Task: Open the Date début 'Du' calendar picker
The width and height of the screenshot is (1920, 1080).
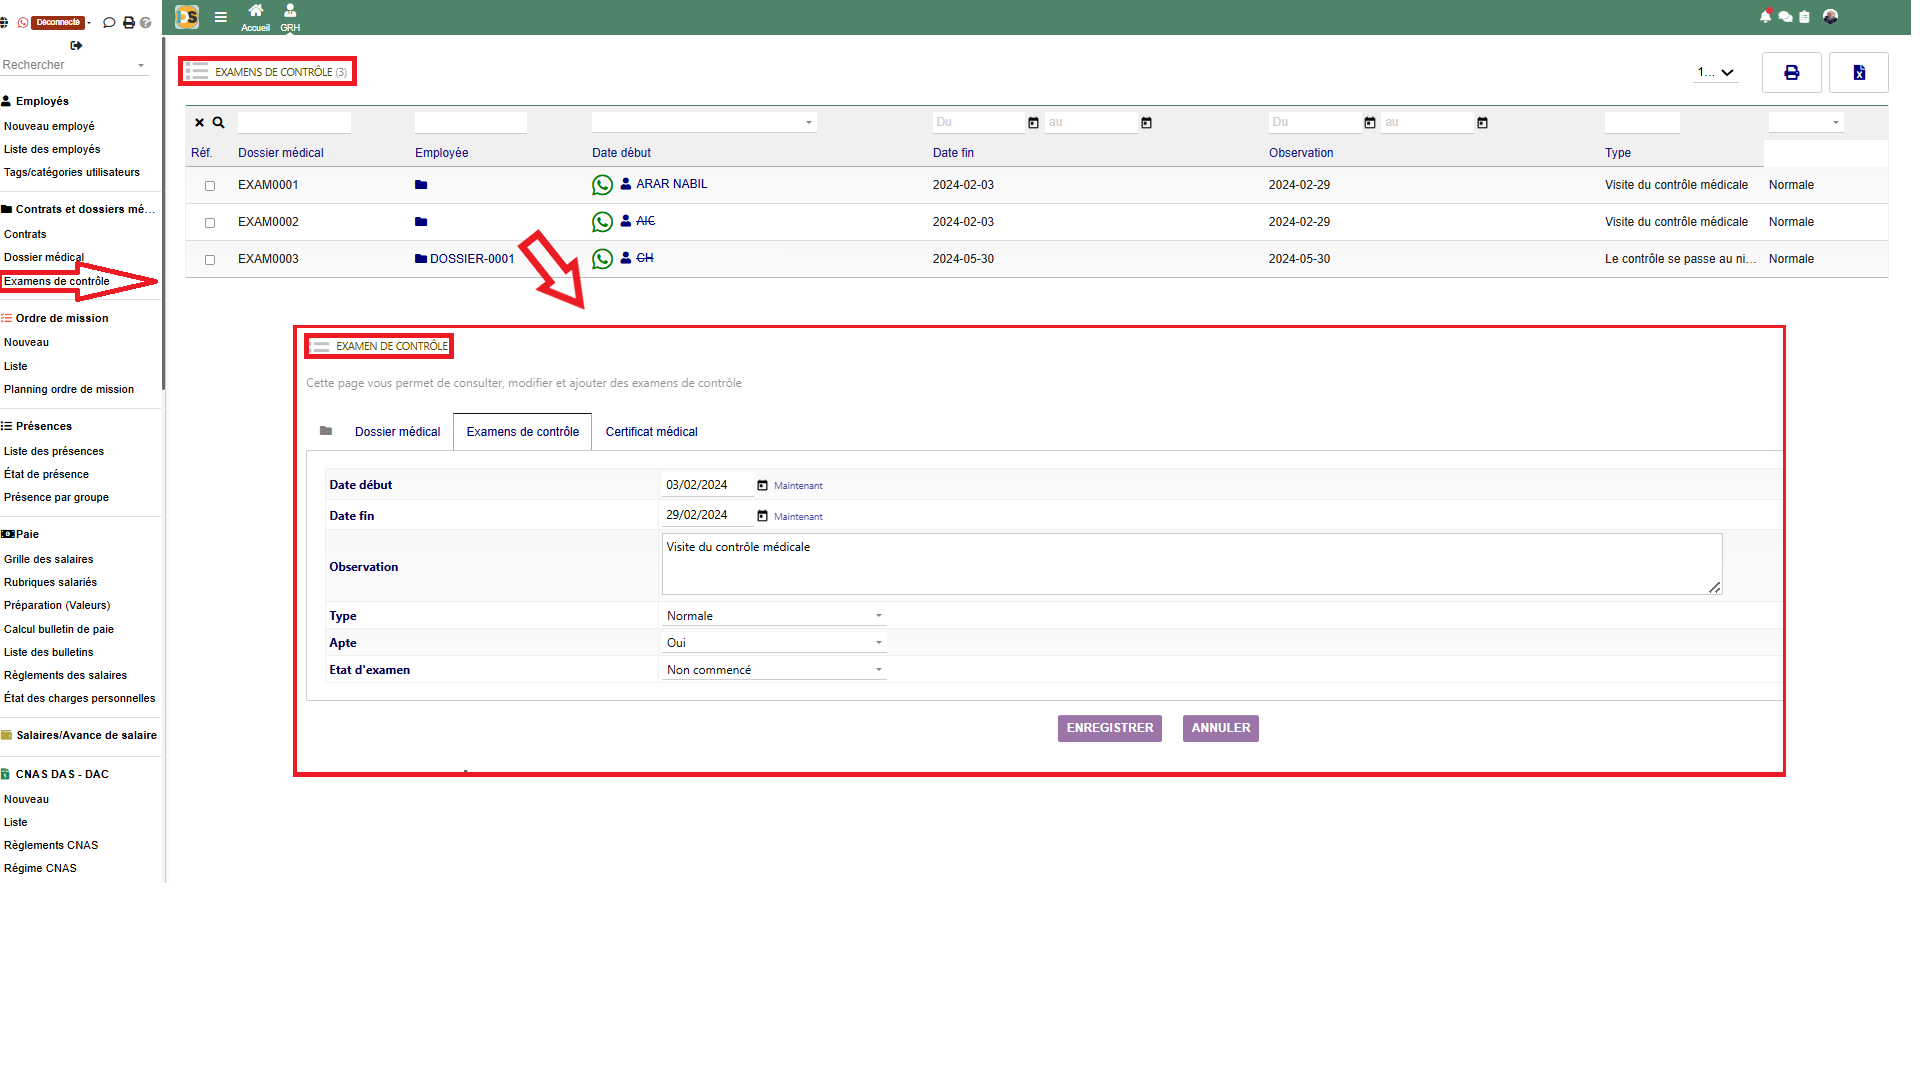Action: pos(1033,122)
